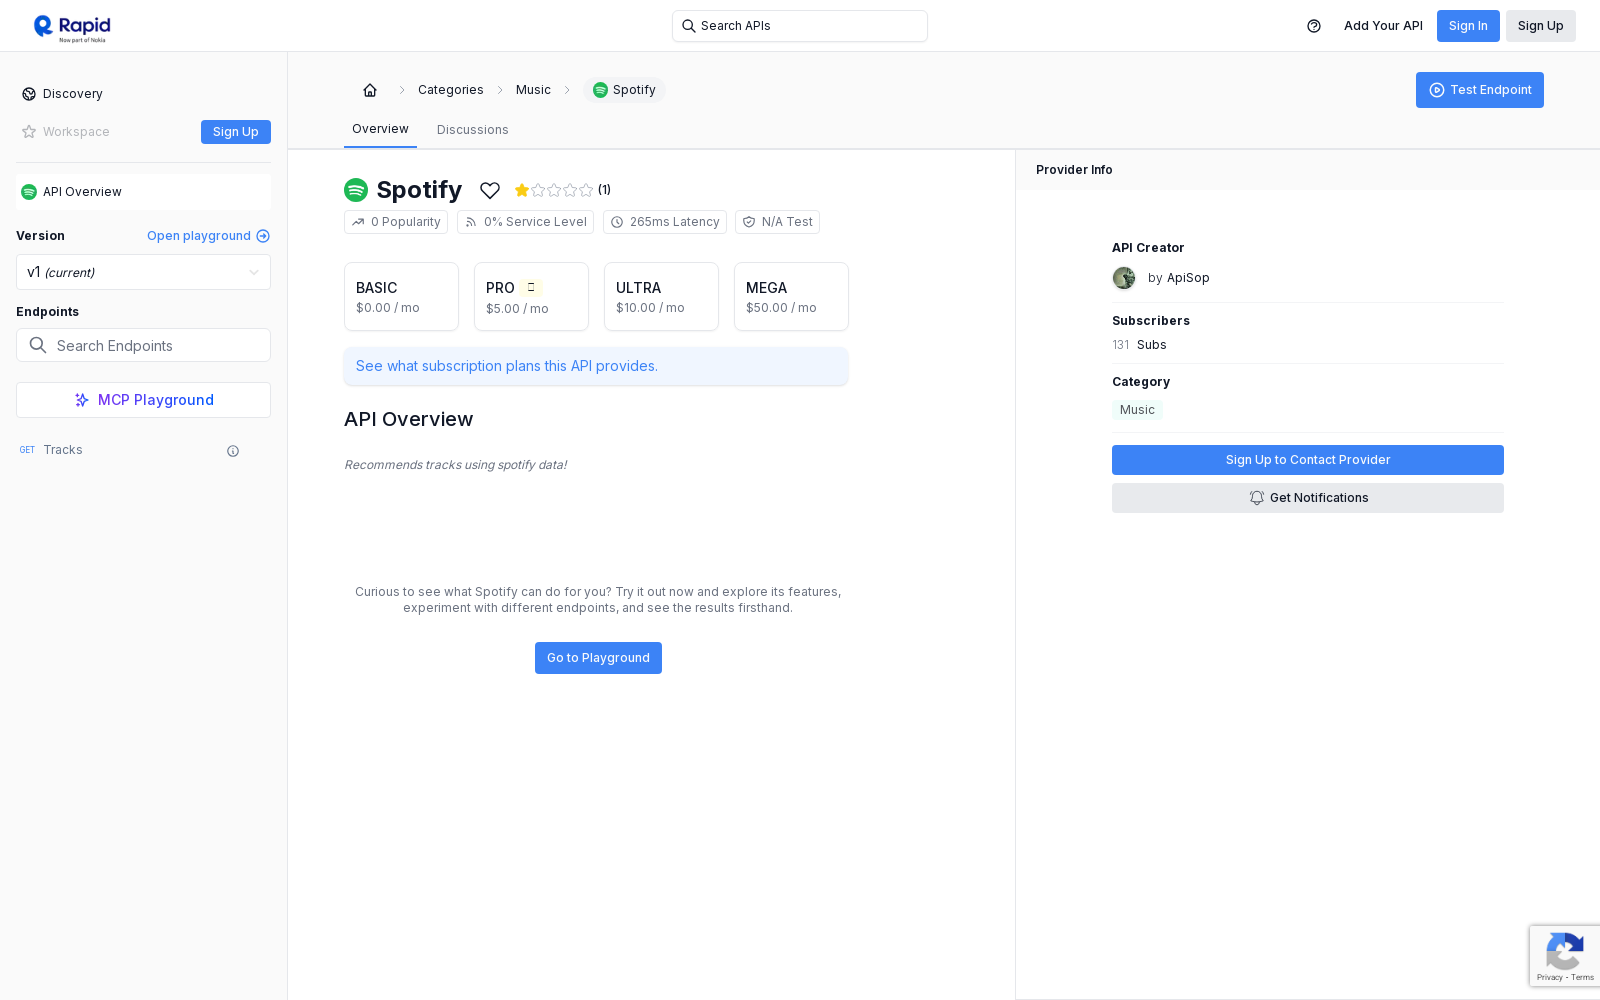Click the Sign In button
Image resolution: width=1600 pixels, height=1000 pixels.
click(x=1468, y=26)
